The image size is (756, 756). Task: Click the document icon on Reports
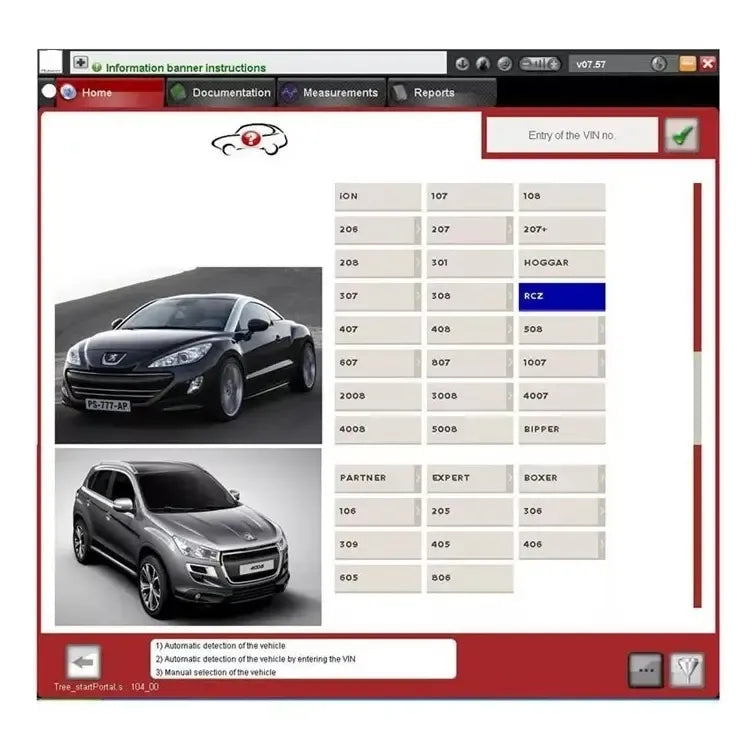tap(400, 93)
